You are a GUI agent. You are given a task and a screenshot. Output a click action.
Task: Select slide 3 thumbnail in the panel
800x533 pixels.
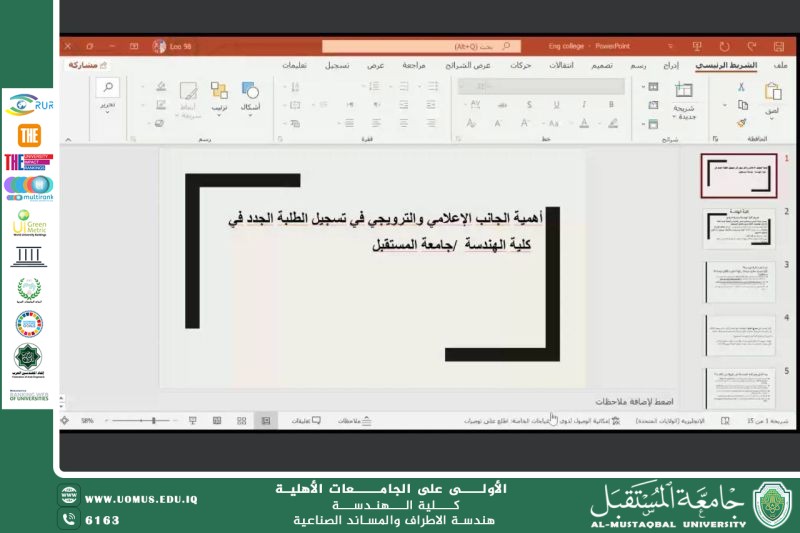coord(740,282)
